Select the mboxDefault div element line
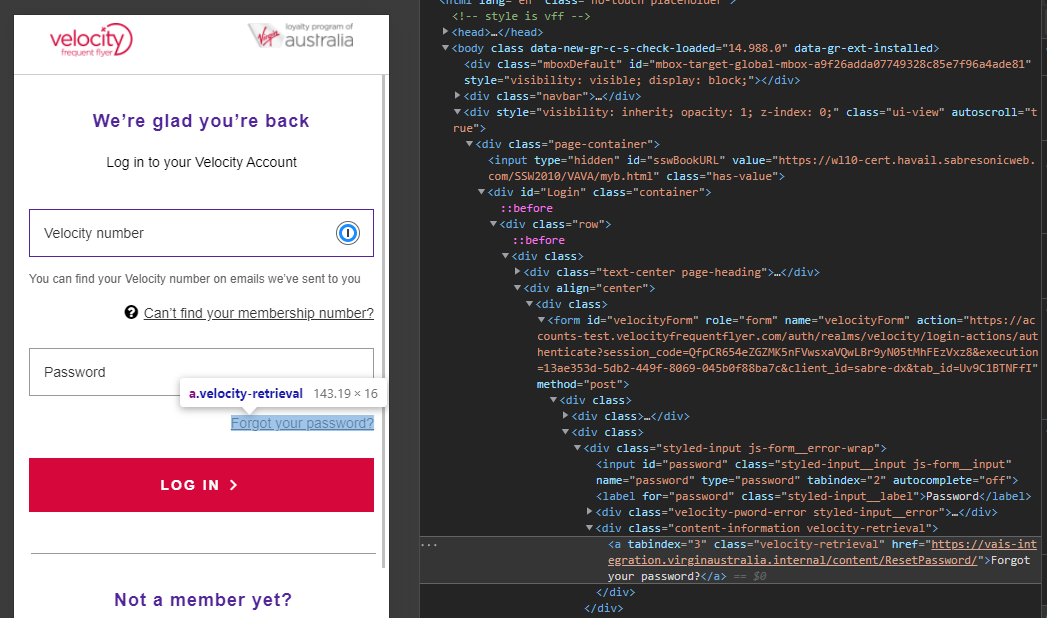1047x618 pixels. click(x=747, y=72)
